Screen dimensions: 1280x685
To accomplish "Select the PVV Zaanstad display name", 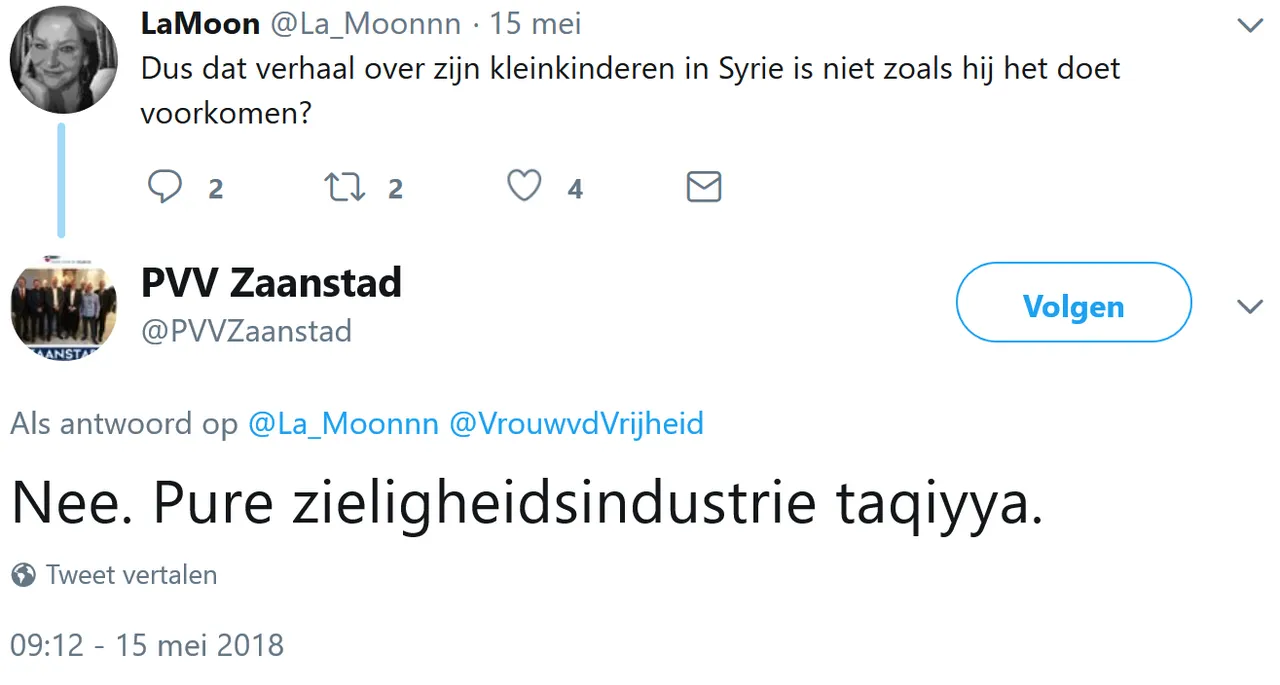I will (x=271, y=283).
